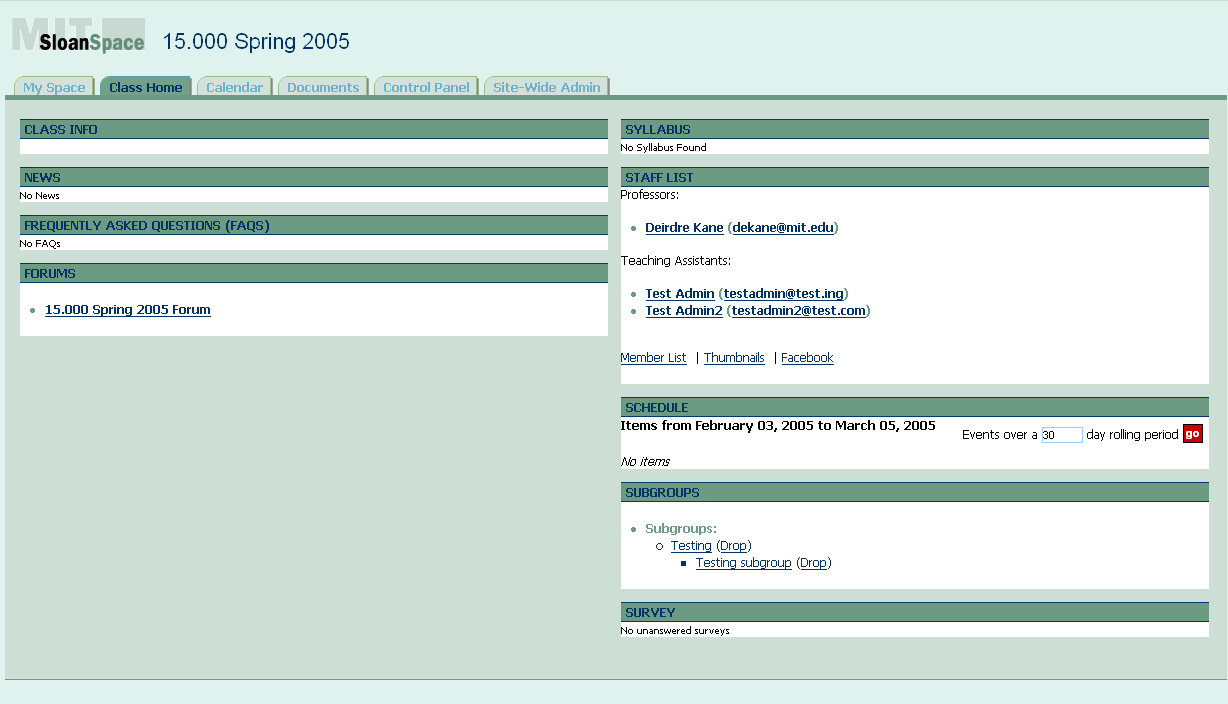Email testadmin2@test.com
This screenshot has width=1228, height=704.
pos(795,310)
